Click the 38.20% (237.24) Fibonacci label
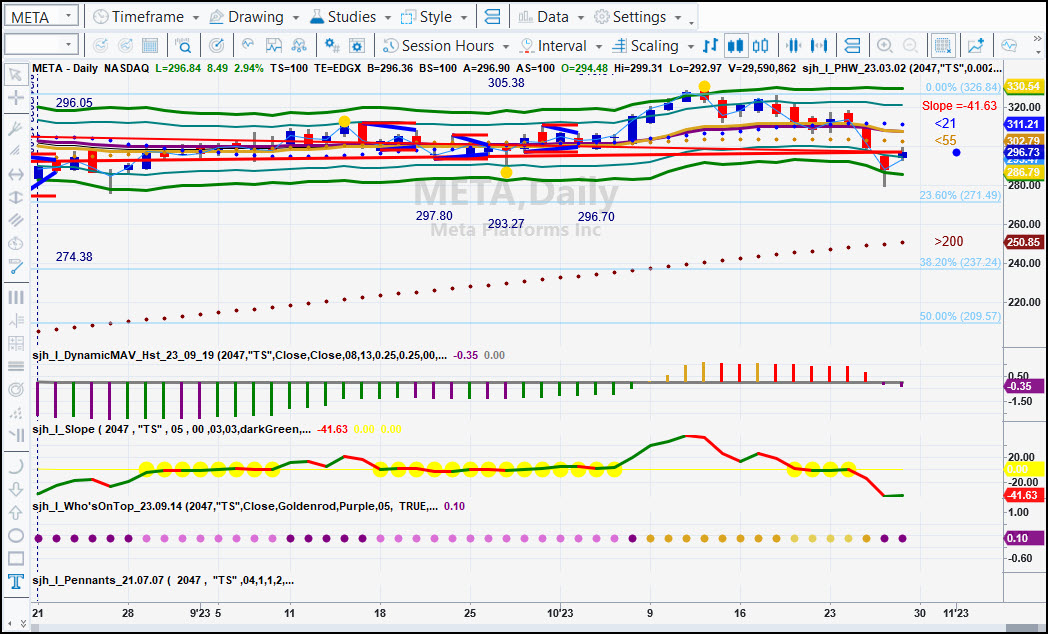 960,263
